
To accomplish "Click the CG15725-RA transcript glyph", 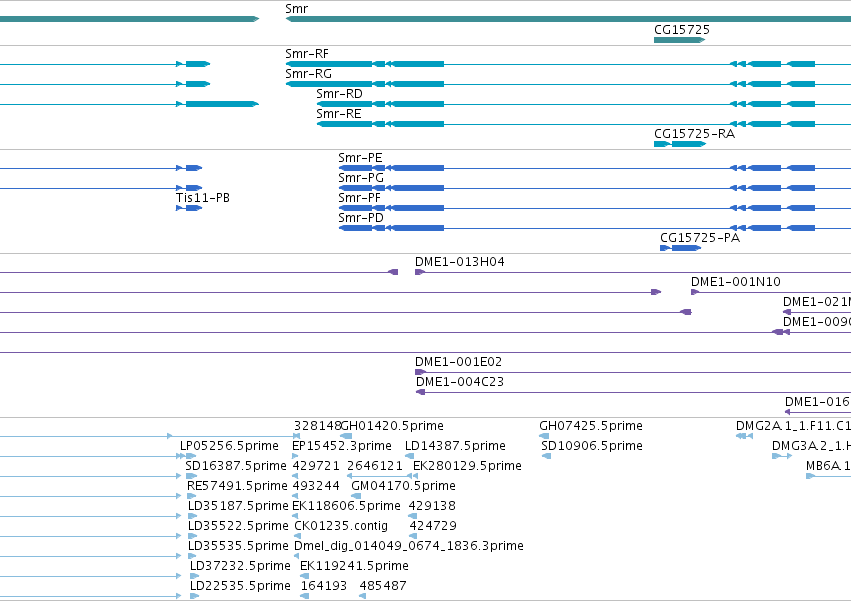I will click(x=679, y=144).
